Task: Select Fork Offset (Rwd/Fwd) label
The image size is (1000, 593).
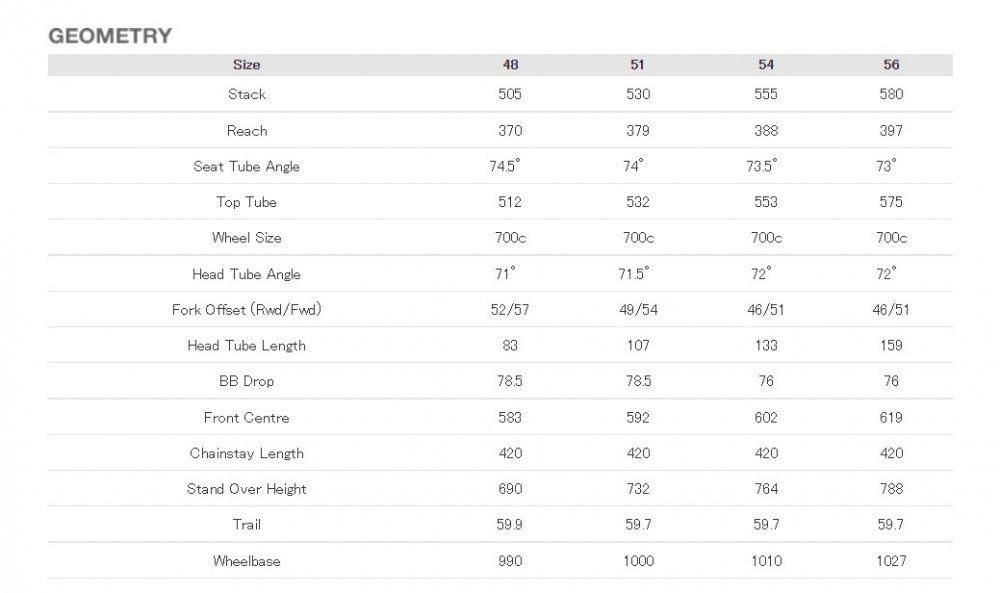Action: [247, 310]
